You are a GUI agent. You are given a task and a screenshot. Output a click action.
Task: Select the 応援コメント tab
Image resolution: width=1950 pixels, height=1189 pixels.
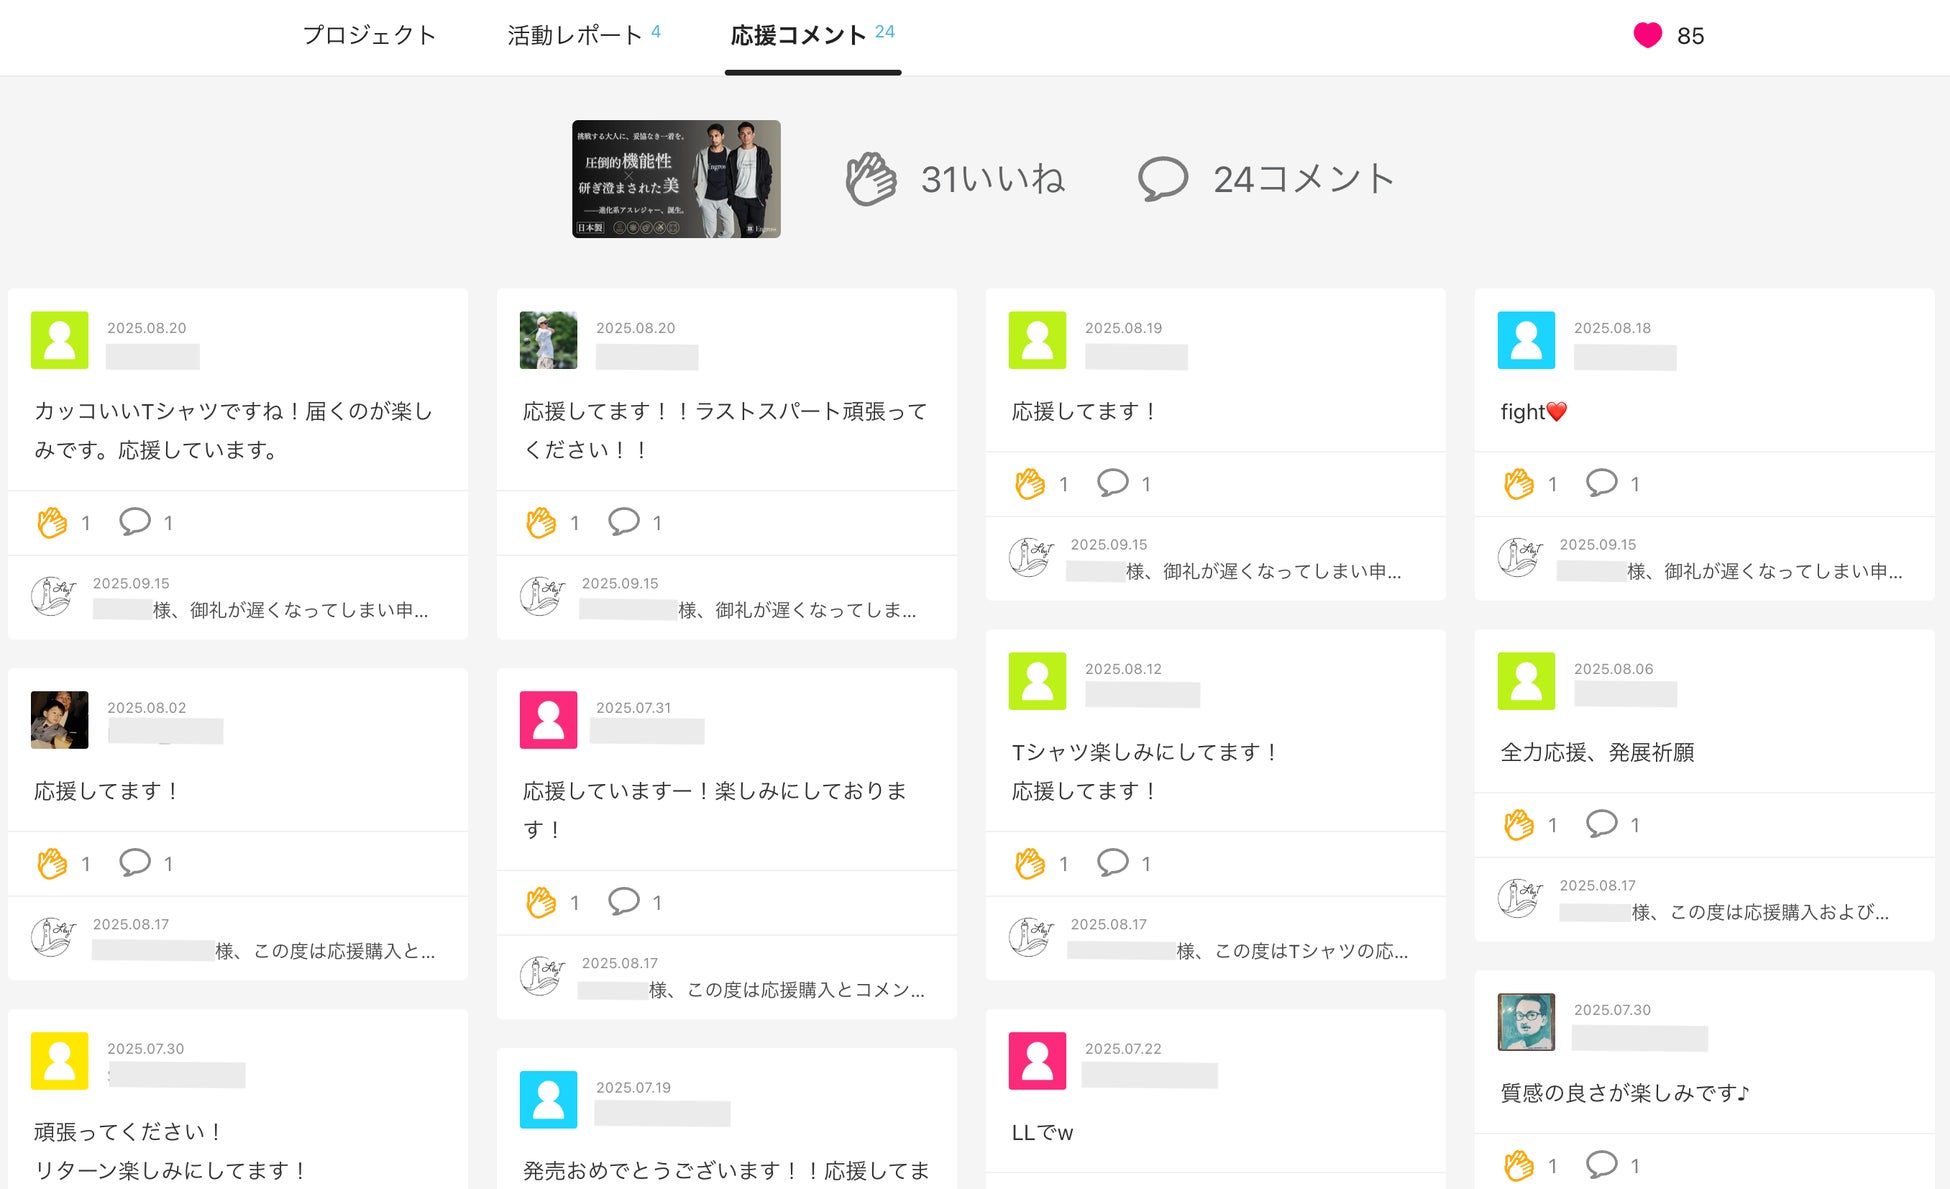coord(799,36)
